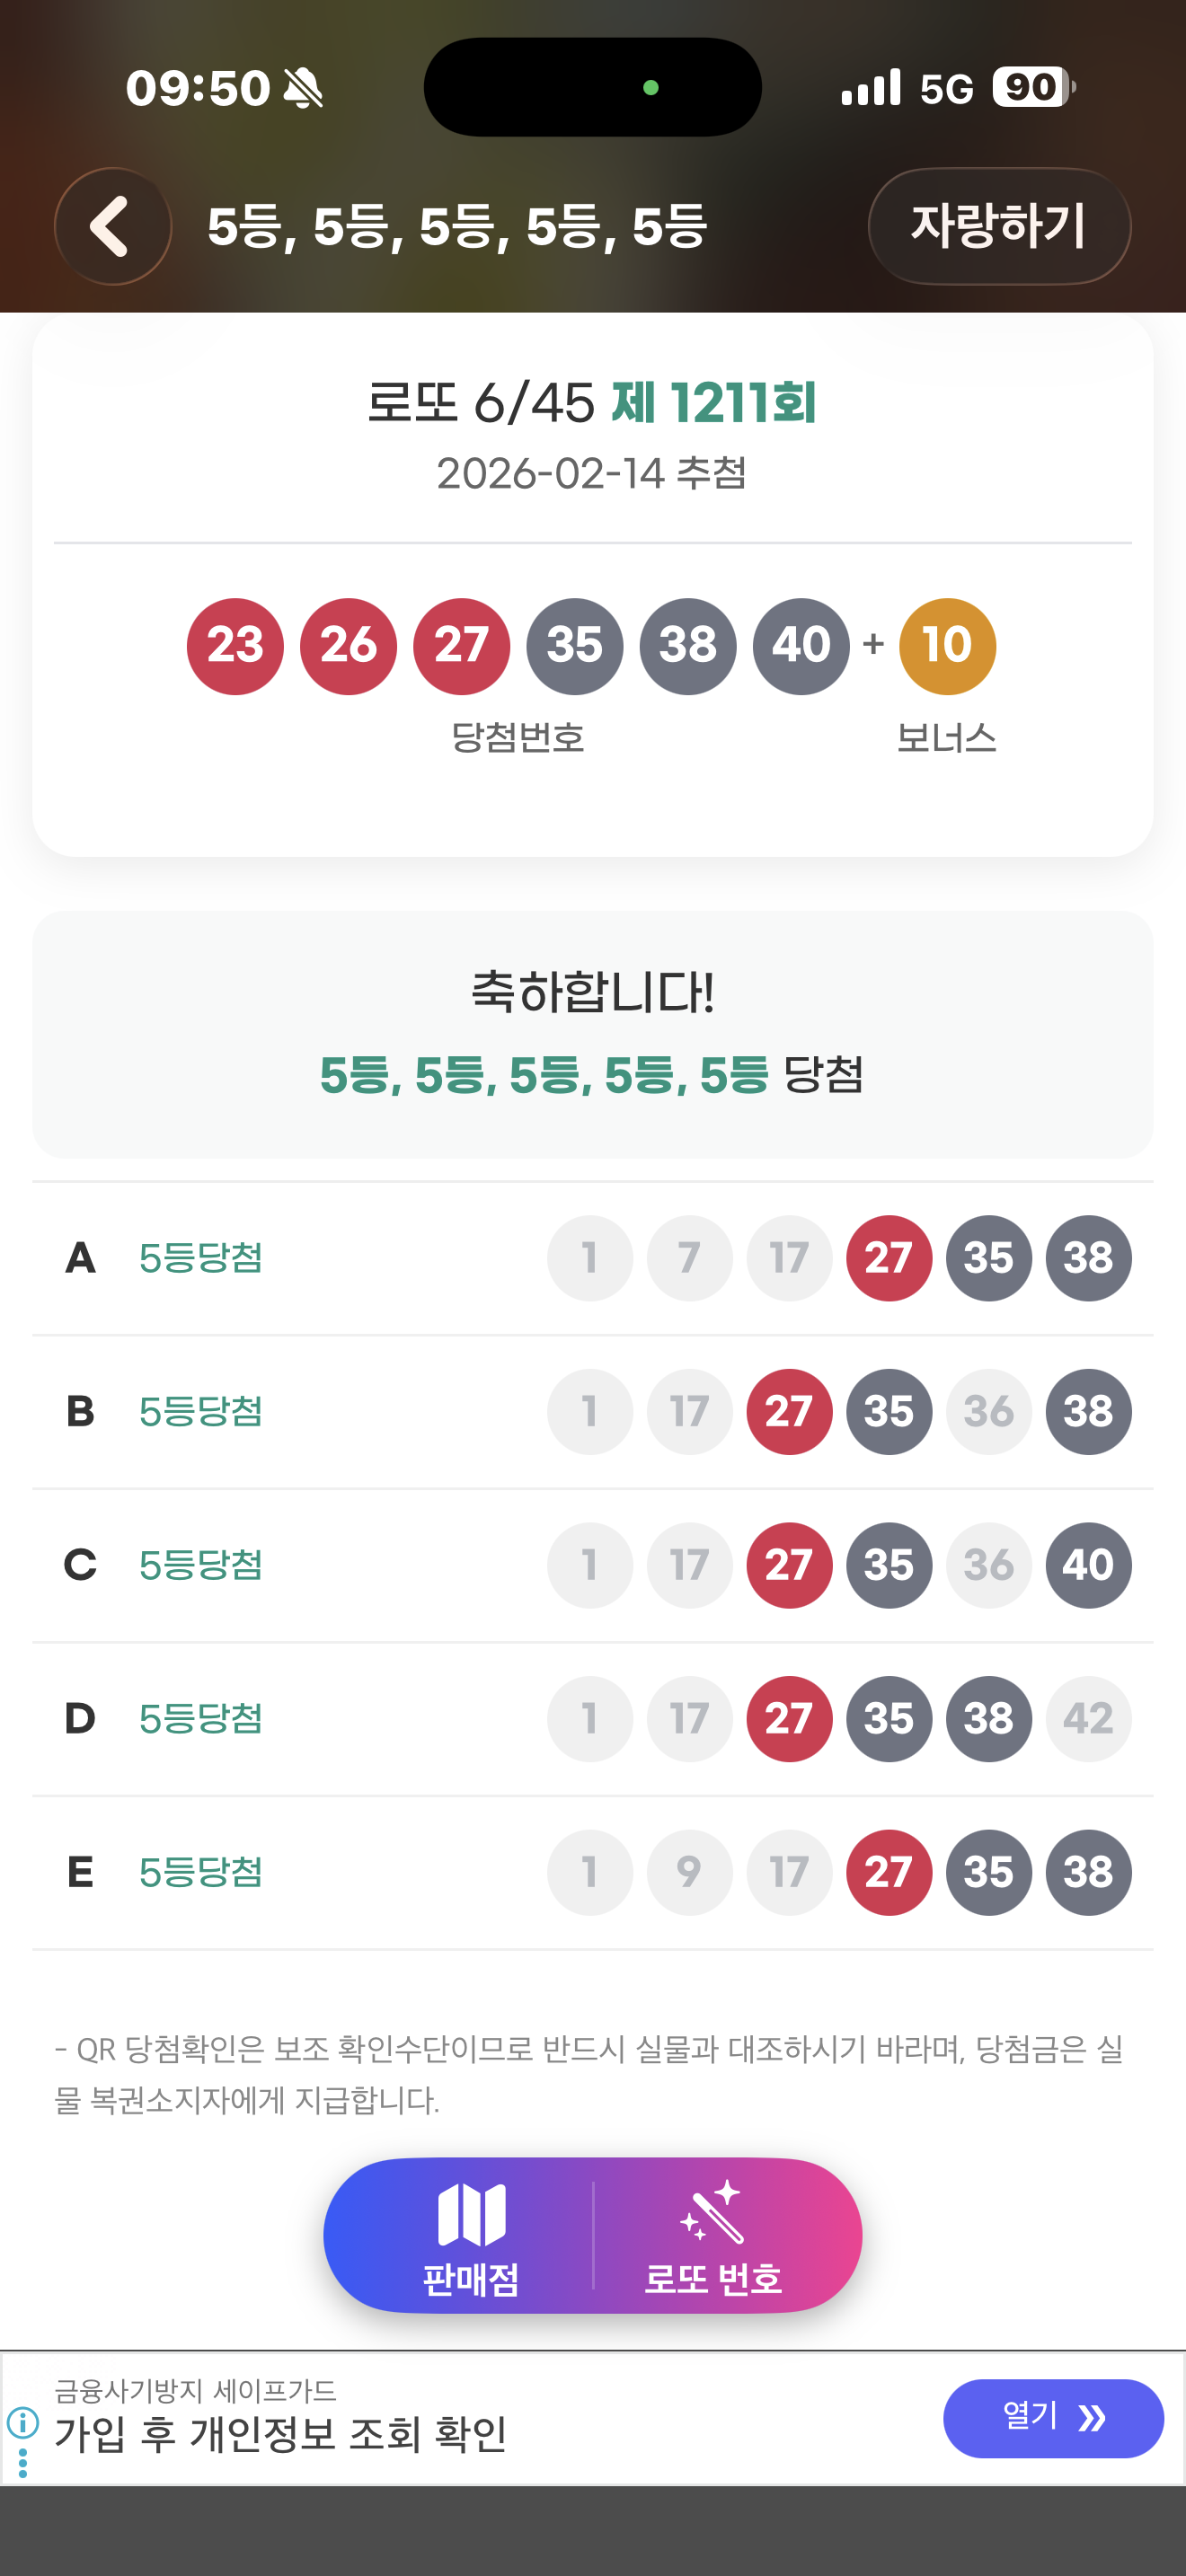The height and width of the screenshot is (2576, 1186).
Task: Tap ball 36 in row C
Action: [988, 1565]
